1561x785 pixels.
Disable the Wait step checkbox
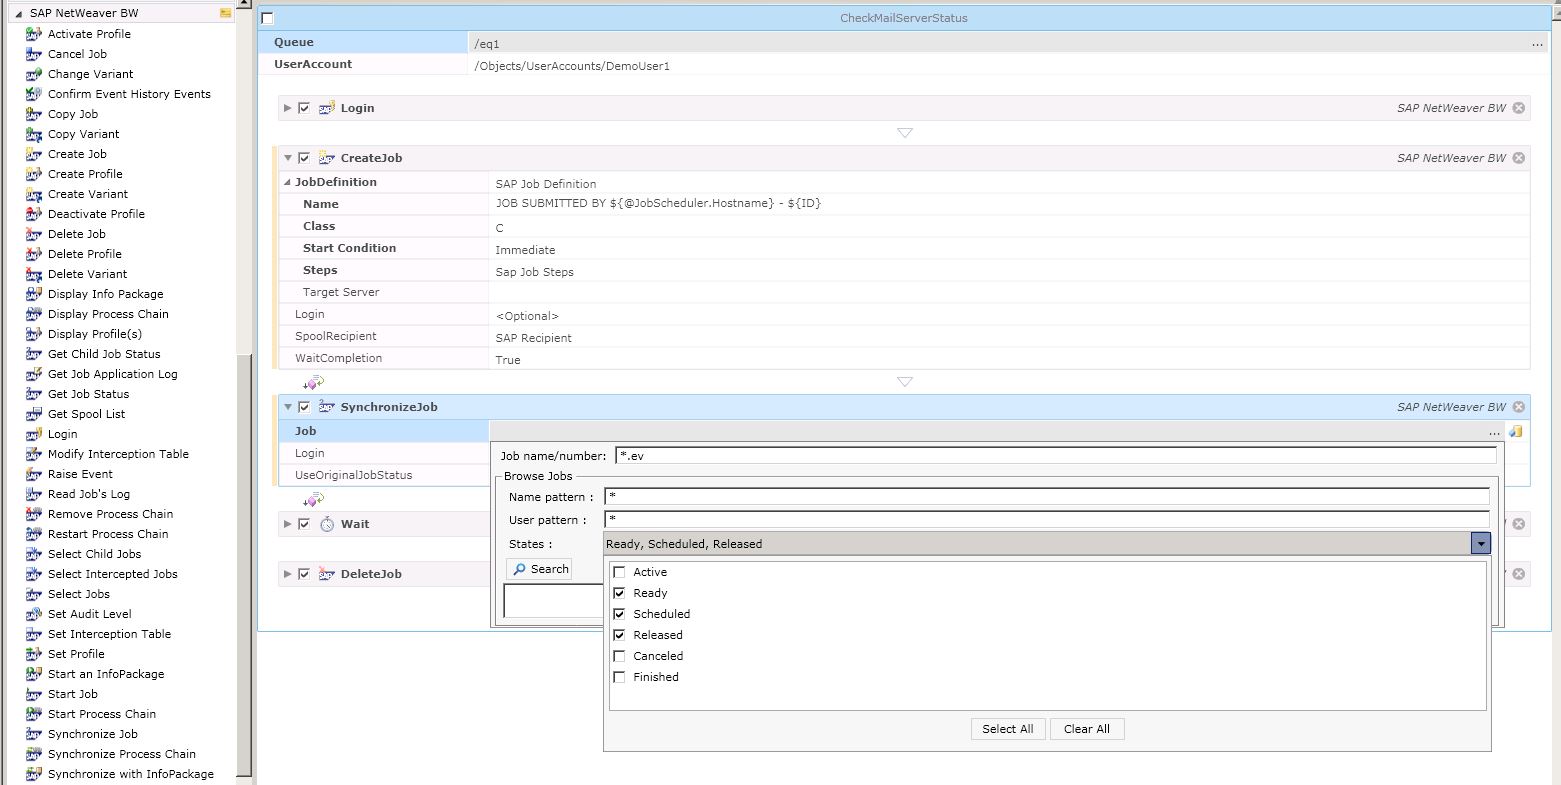[304, 523]
